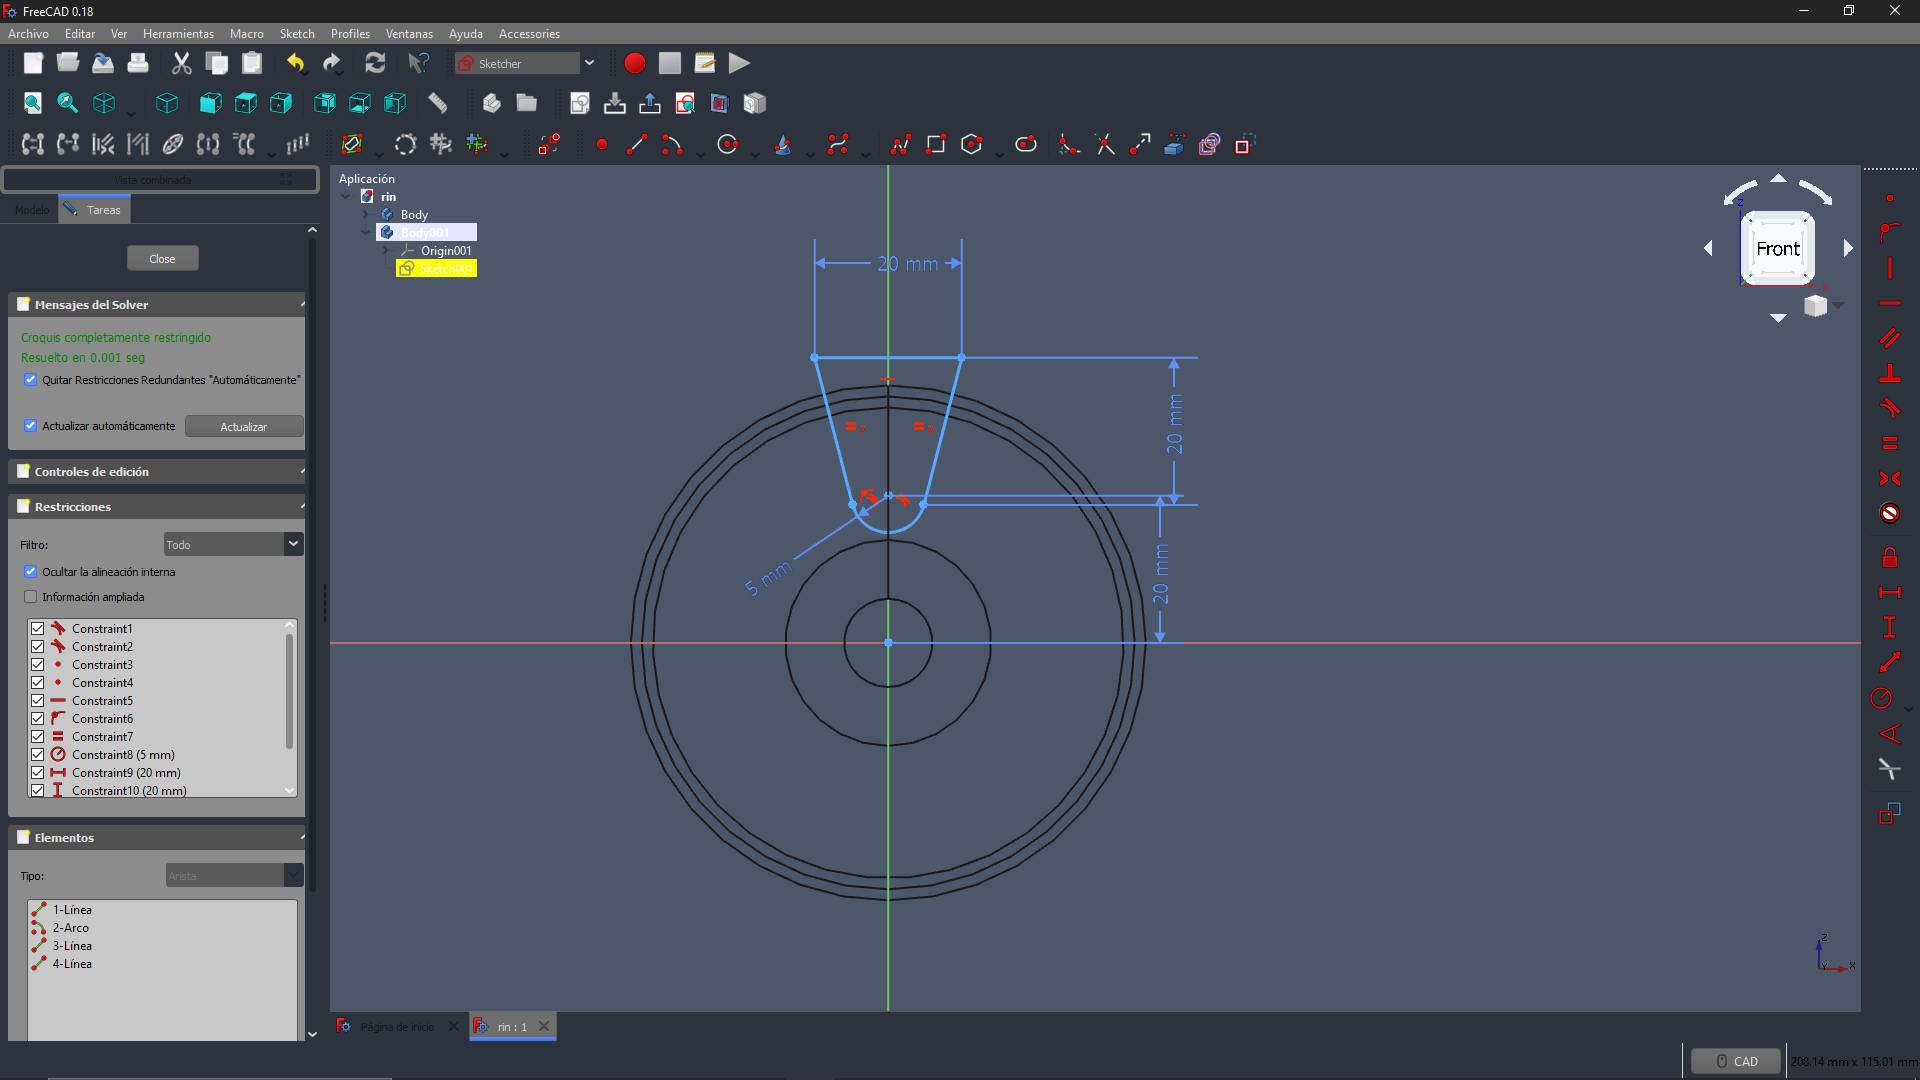The image size is (1920, 1080).
Task: Click the create rectangle sketch tool
Action: 935,145
